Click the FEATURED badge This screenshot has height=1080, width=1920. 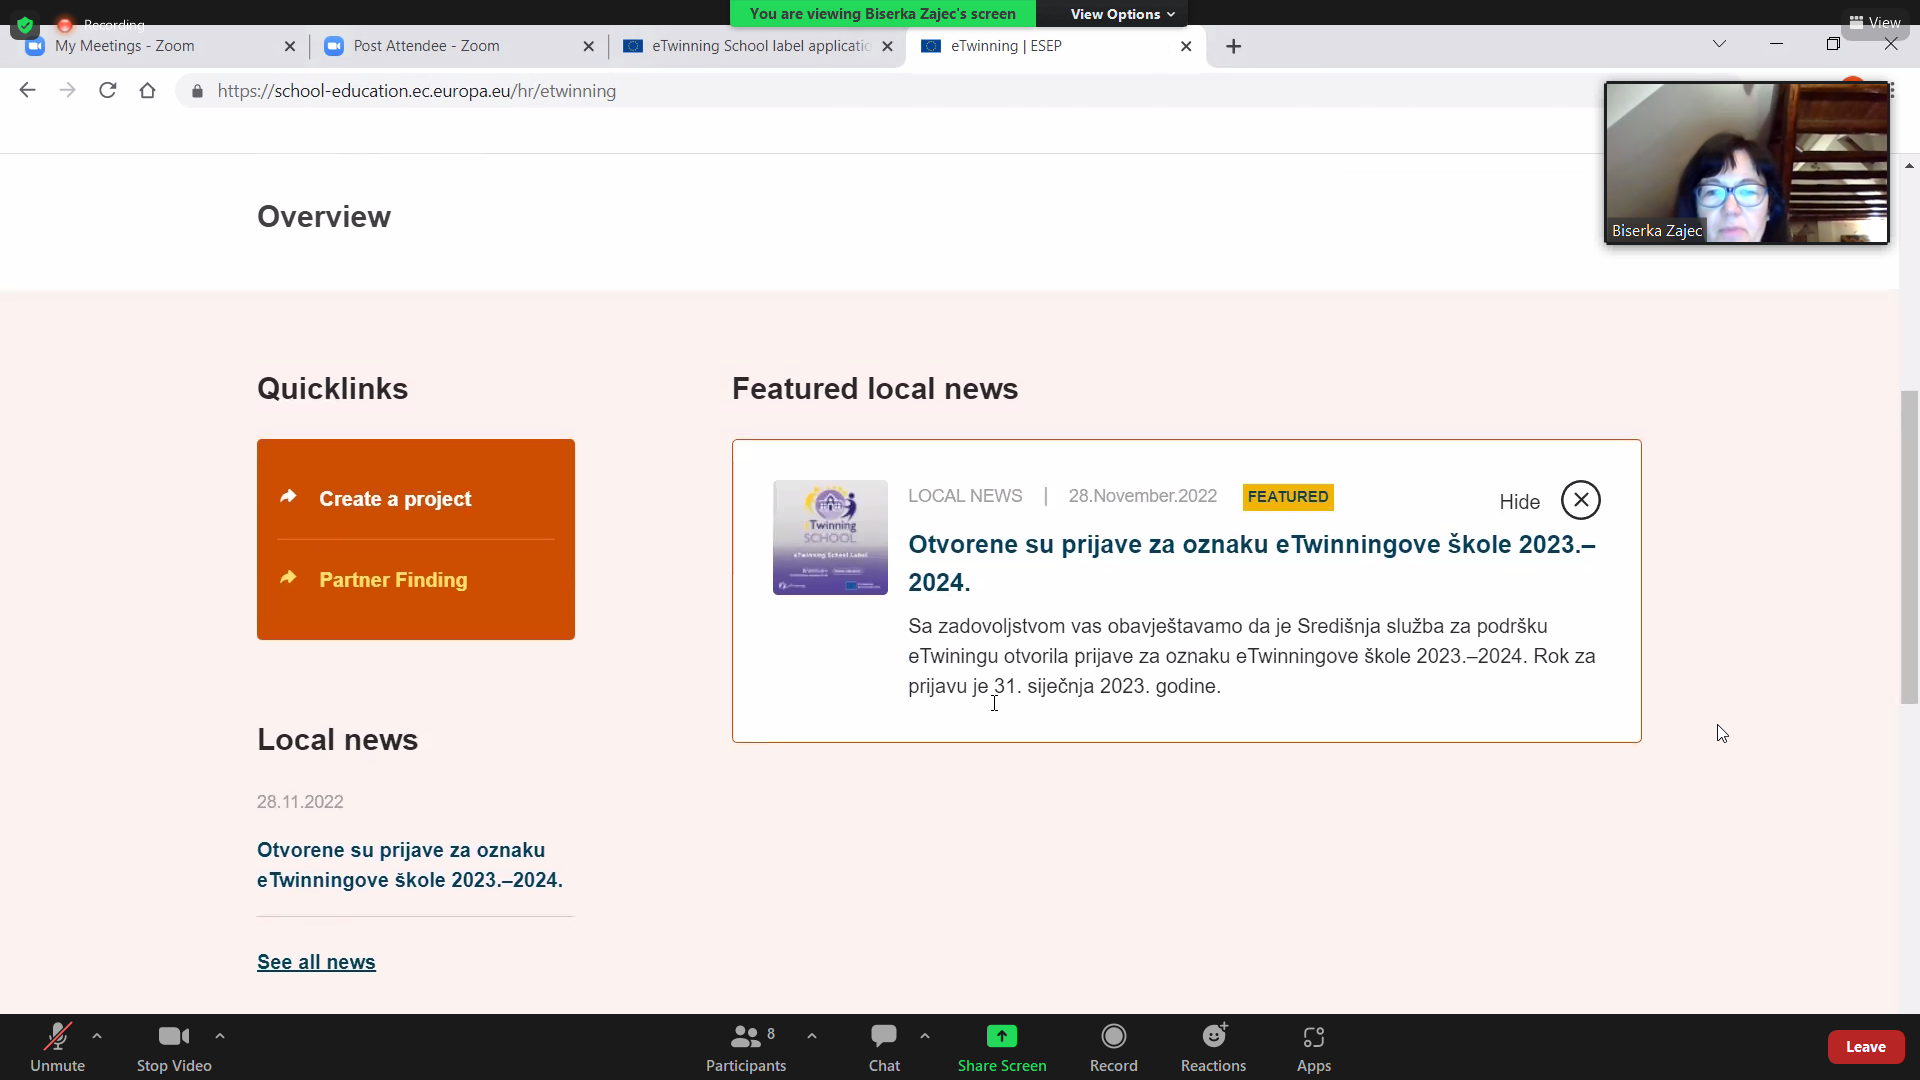1288,497
